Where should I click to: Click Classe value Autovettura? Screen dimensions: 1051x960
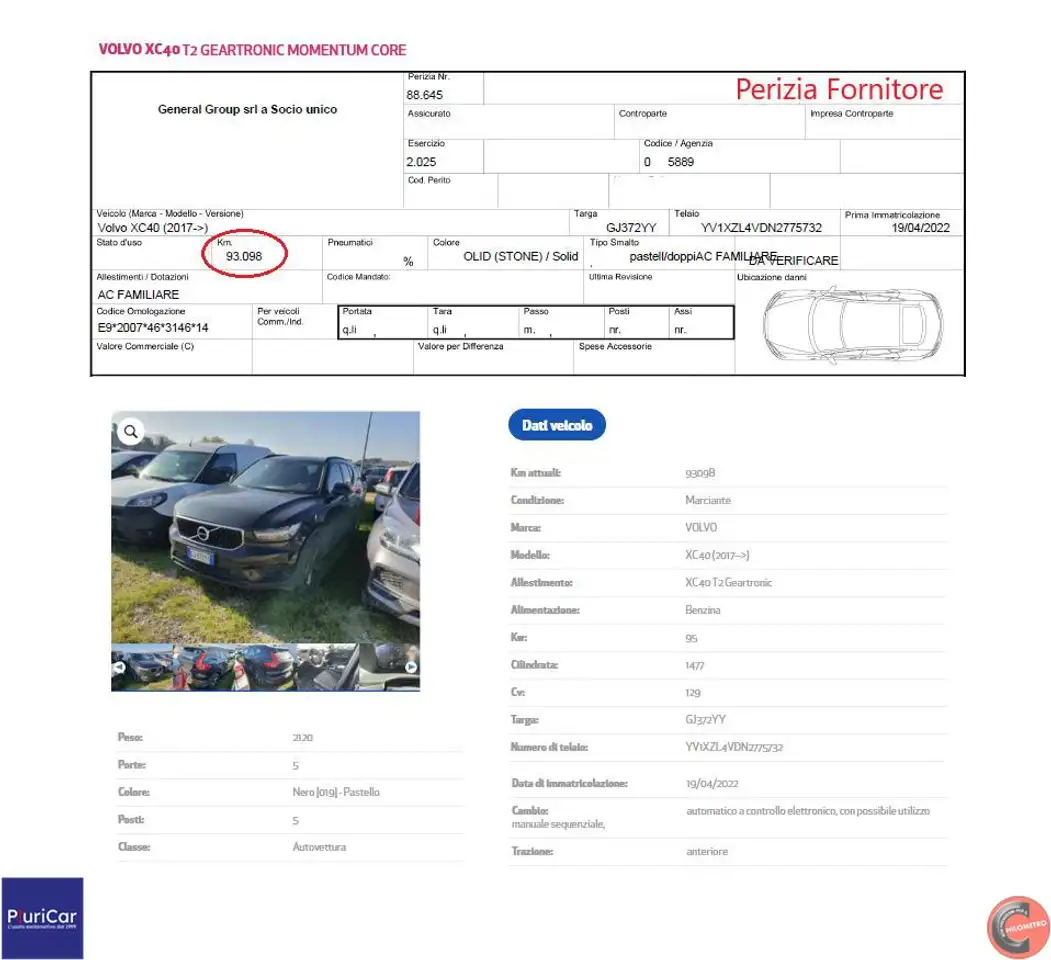click(x=319, y=847)
